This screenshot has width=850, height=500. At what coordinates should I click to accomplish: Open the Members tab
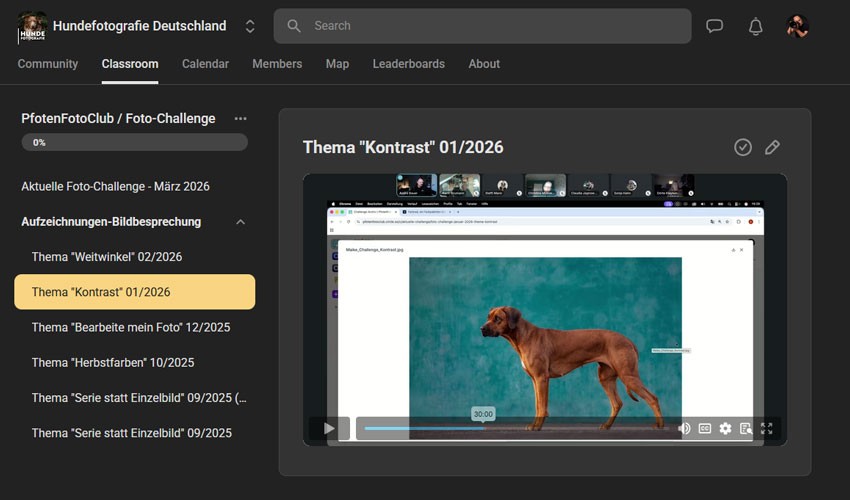(x=277, y=64)
